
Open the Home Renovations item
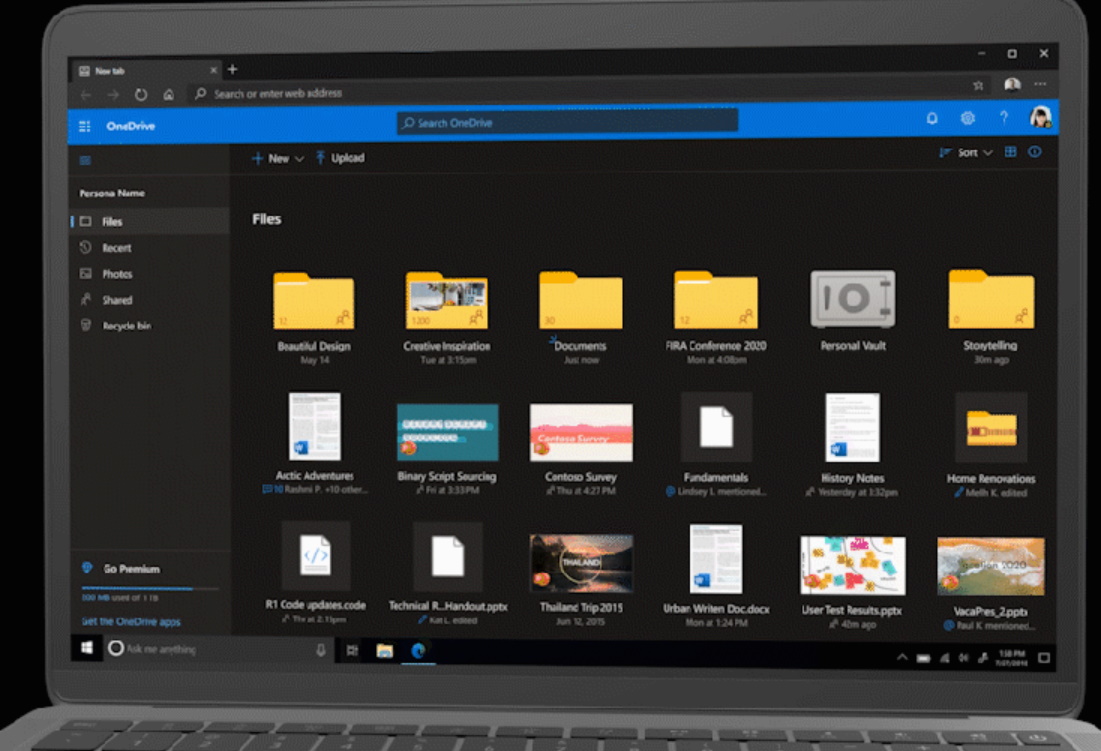pyautogui.click(x=991, y=428)
